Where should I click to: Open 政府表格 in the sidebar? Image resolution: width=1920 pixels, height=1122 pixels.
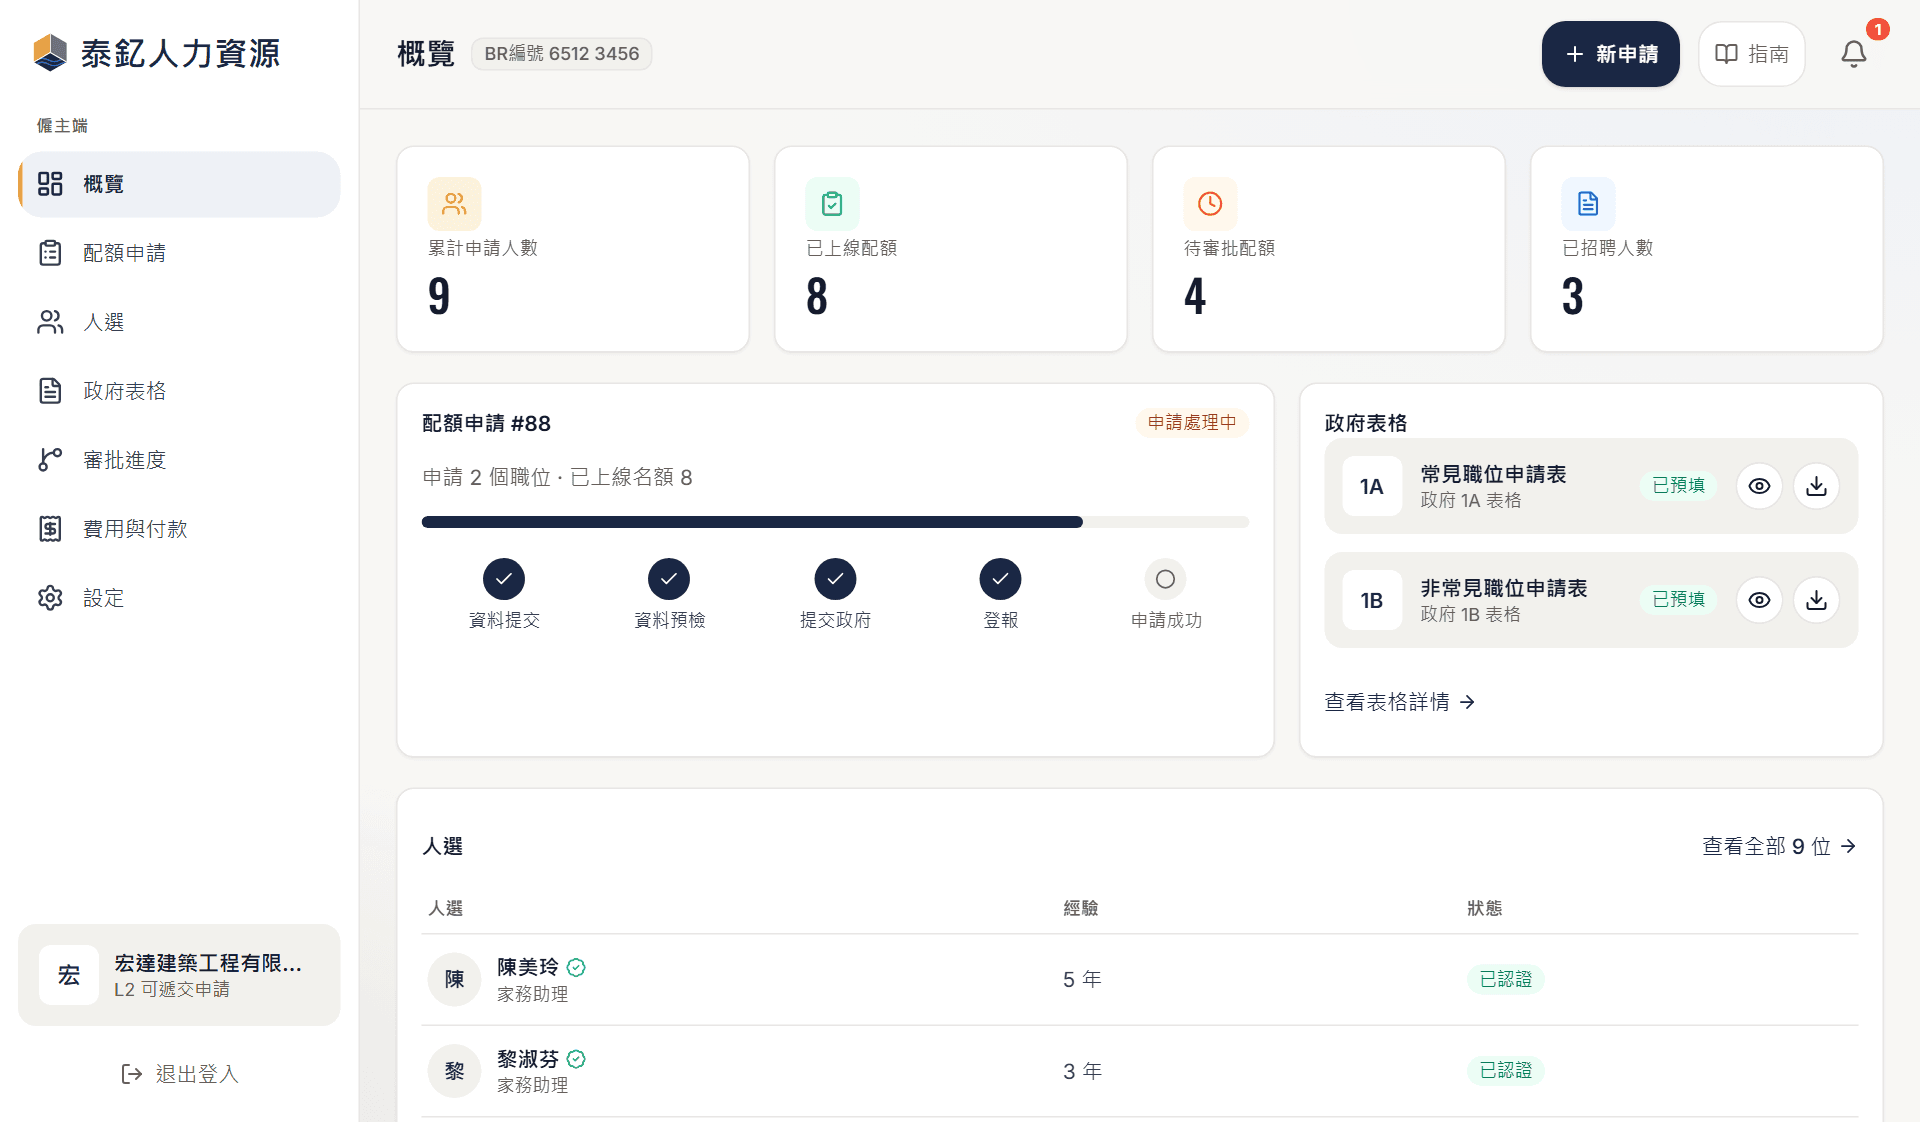click(180, 391)
